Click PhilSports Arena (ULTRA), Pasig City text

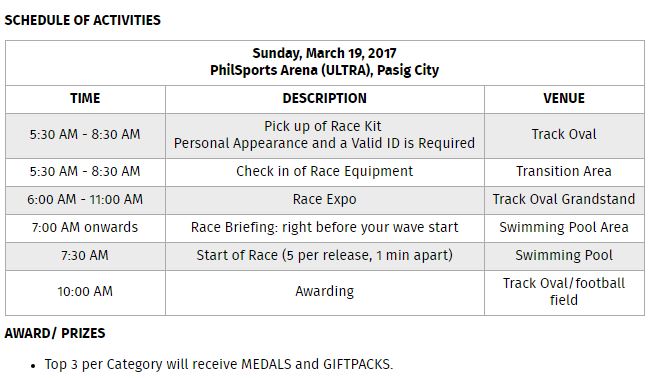(324, 70)
